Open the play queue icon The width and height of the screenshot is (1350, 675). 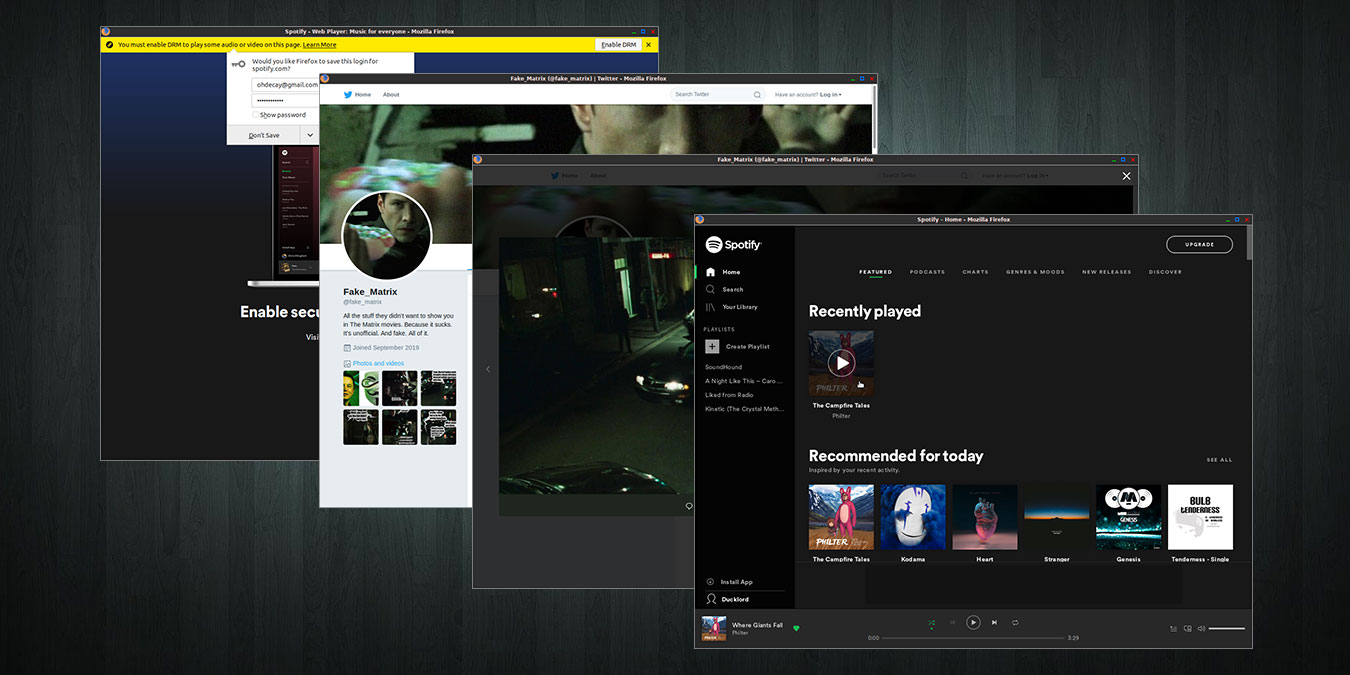point(1173,629)
